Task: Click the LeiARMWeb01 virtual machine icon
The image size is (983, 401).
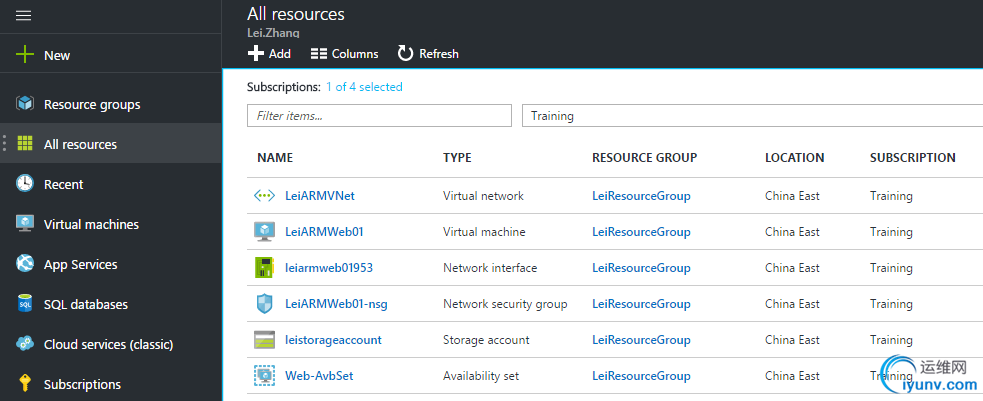Action: click(264, 232)
